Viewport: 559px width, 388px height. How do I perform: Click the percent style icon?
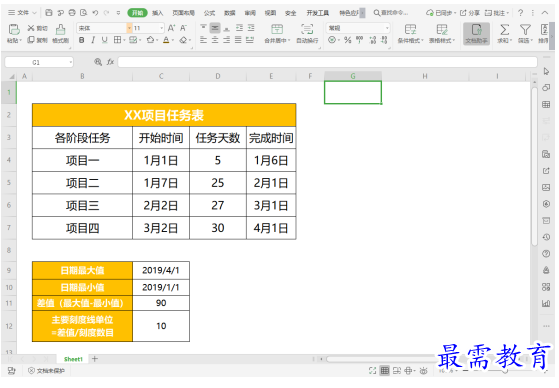pyautogui.click(x=348, y=40)
